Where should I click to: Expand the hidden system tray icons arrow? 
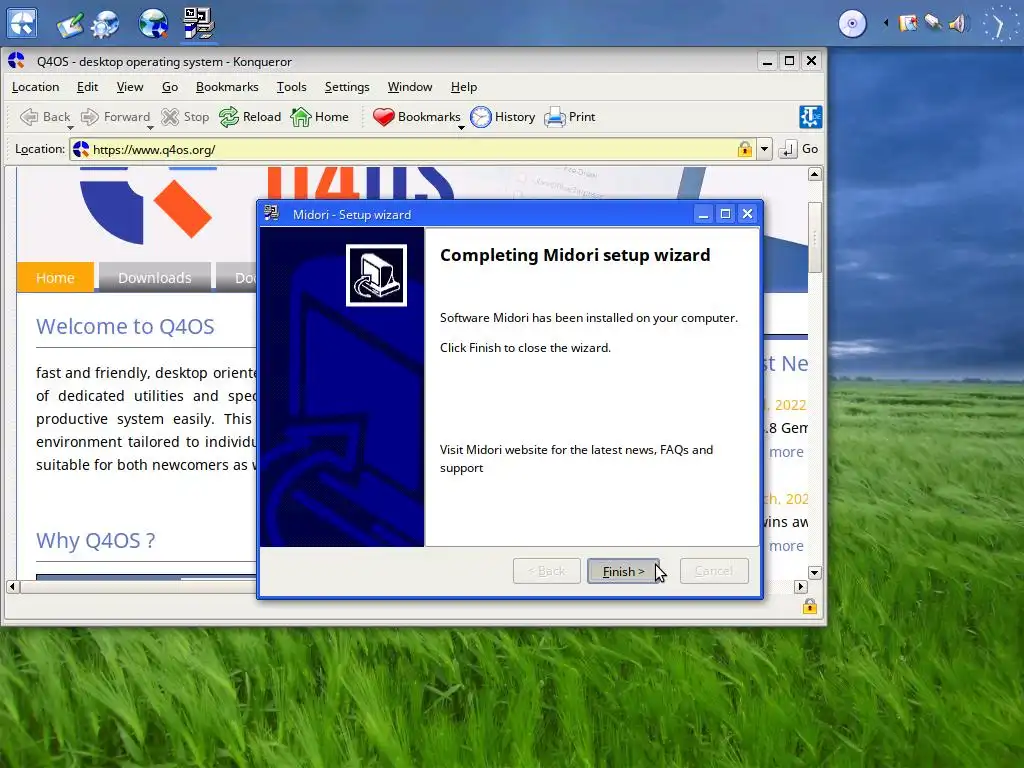(x=886, y=24)
